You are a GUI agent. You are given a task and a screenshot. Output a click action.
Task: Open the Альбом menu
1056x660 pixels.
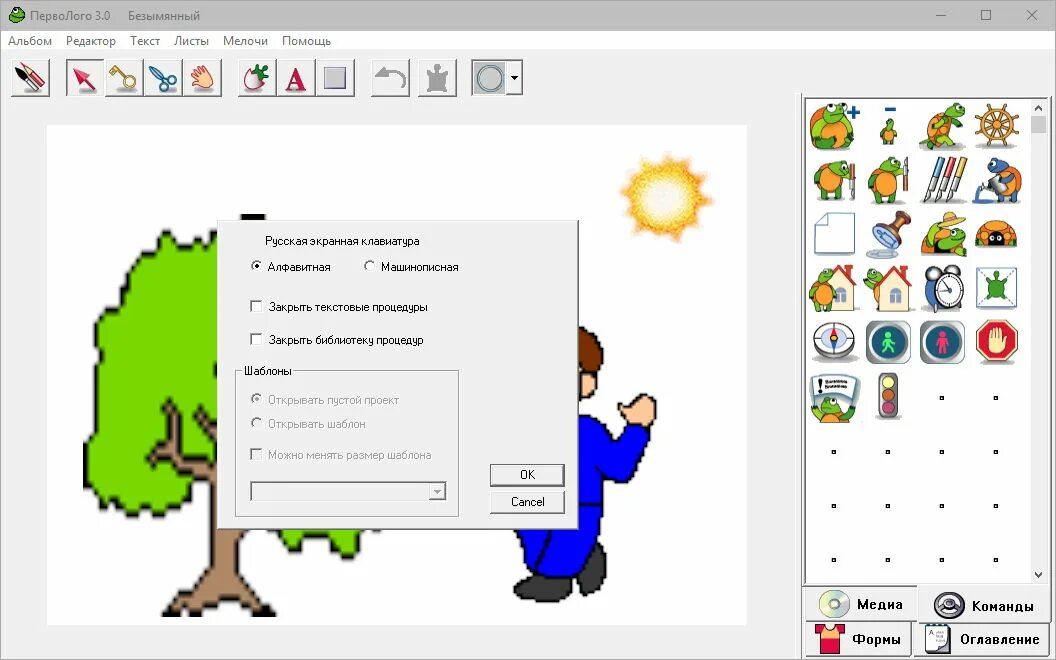pyautogui.click(x=30, y=40)
